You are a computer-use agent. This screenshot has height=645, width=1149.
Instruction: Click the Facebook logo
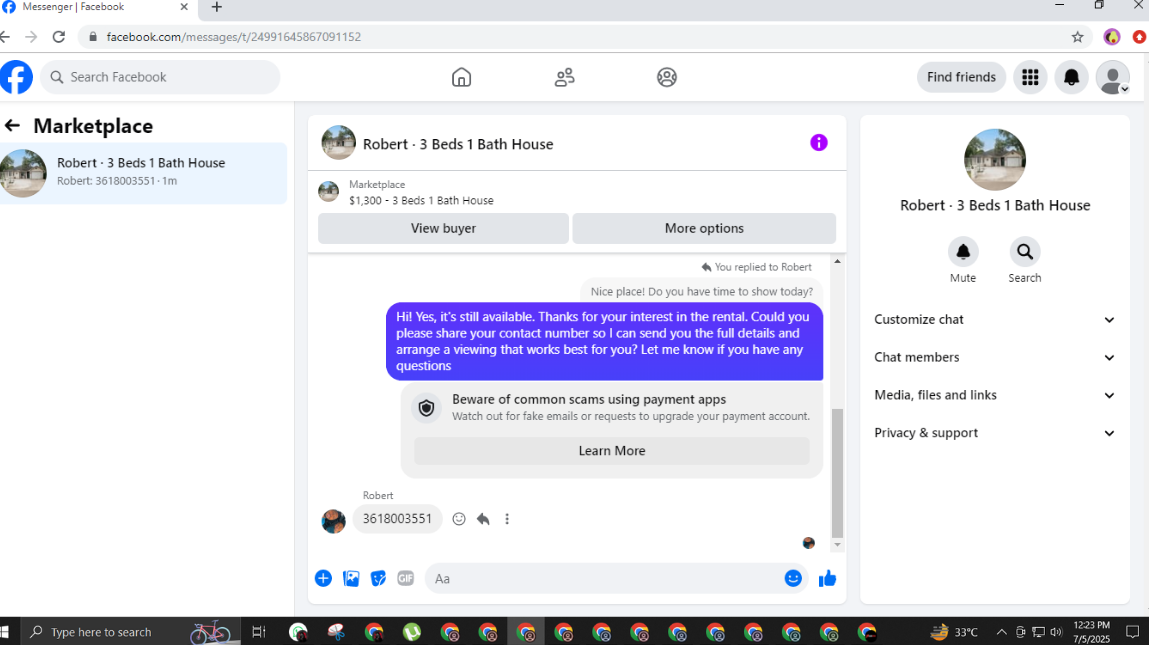(x=16, y=77)
